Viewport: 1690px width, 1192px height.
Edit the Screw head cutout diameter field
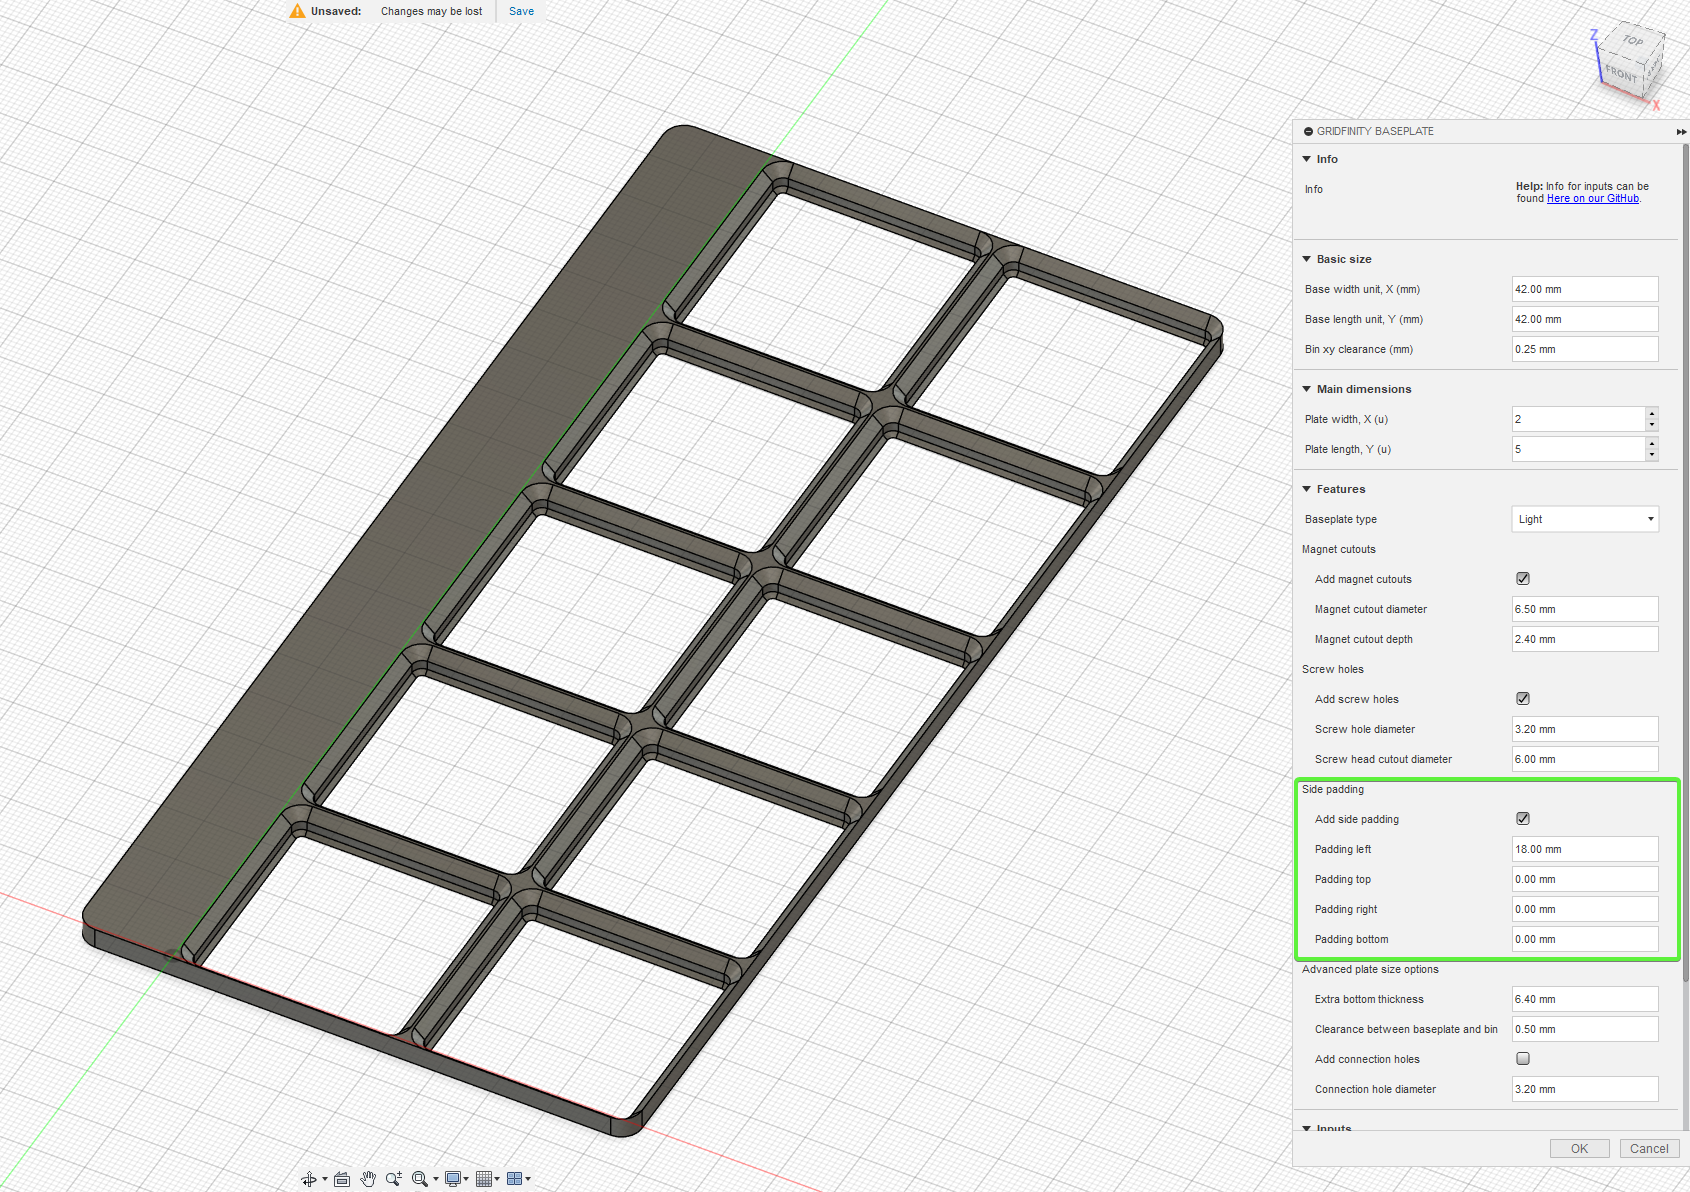1585,759
